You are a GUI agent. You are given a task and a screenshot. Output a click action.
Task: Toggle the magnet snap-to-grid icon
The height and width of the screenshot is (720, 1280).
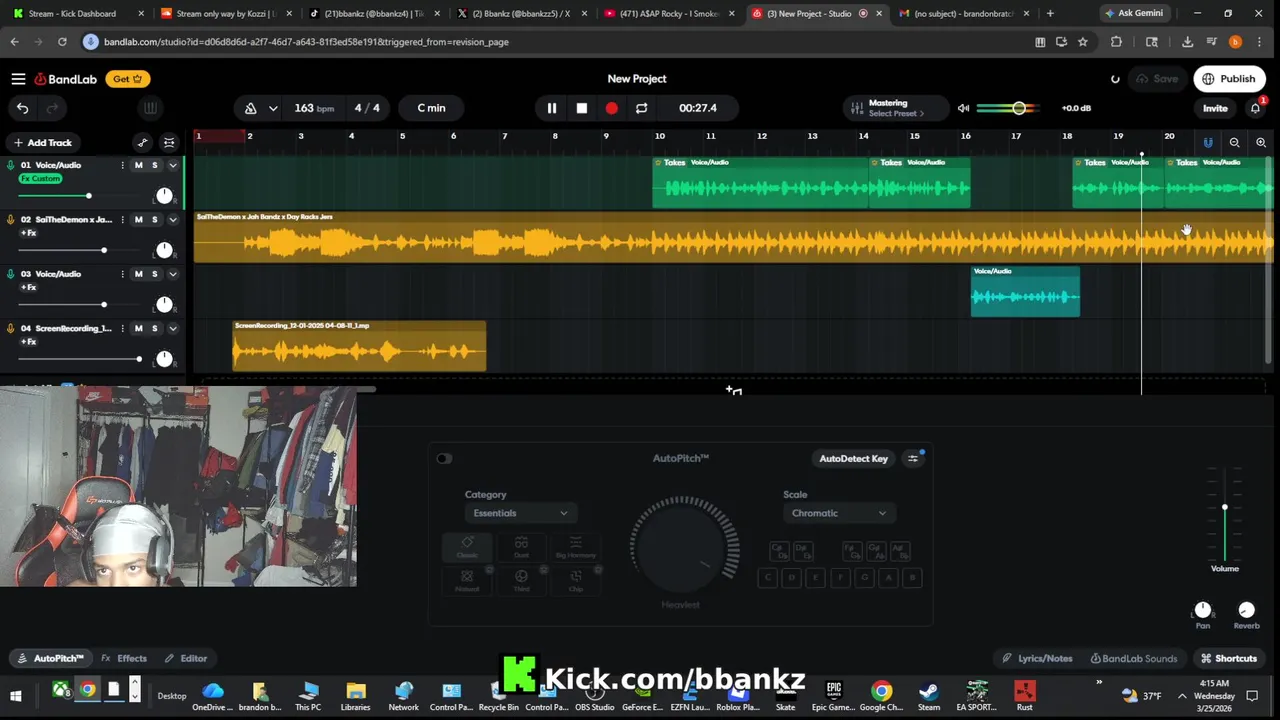pos(1208,143)
